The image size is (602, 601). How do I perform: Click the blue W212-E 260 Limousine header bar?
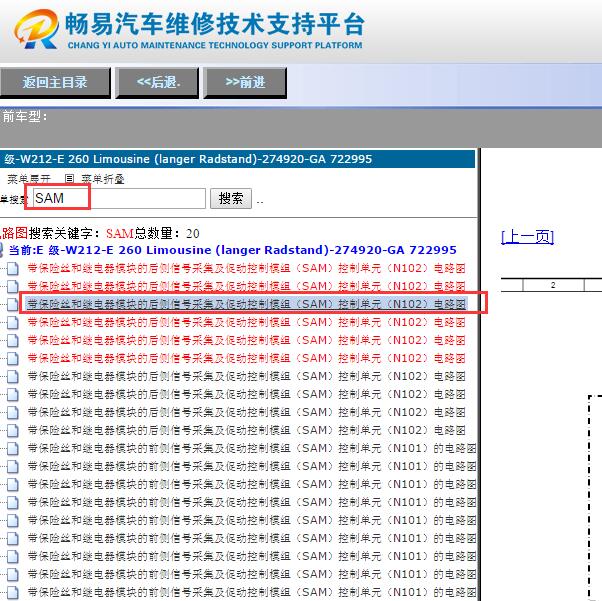(x=237, y=159)
